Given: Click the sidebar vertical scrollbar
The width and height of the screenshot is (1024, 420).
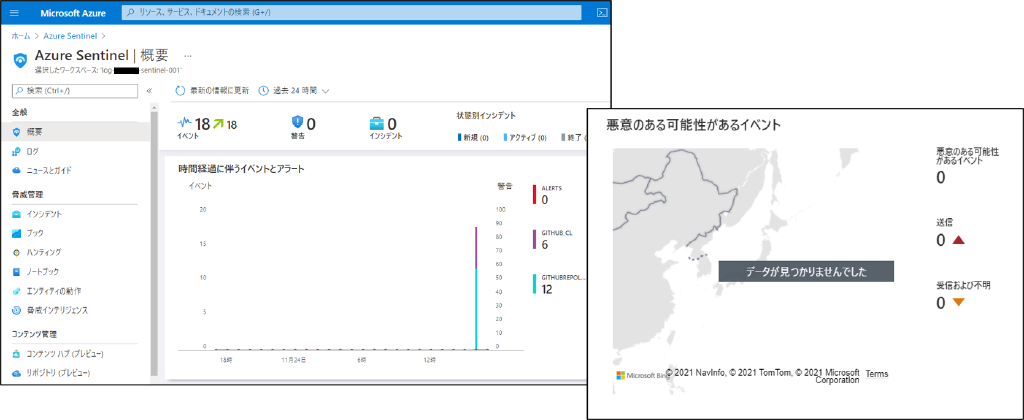Looking at the screenshot, I should click(x=154, y=242).
